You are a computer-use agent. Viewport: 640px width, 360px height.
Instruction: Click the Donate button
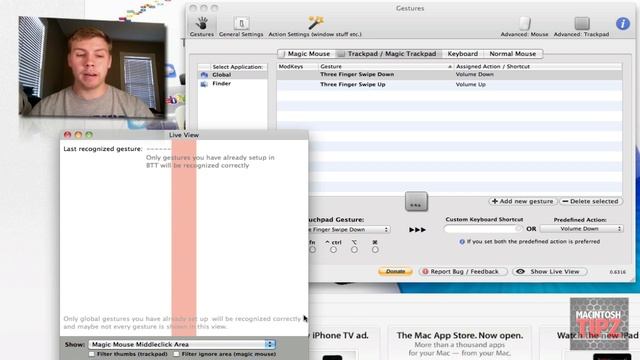pos(395,271)
